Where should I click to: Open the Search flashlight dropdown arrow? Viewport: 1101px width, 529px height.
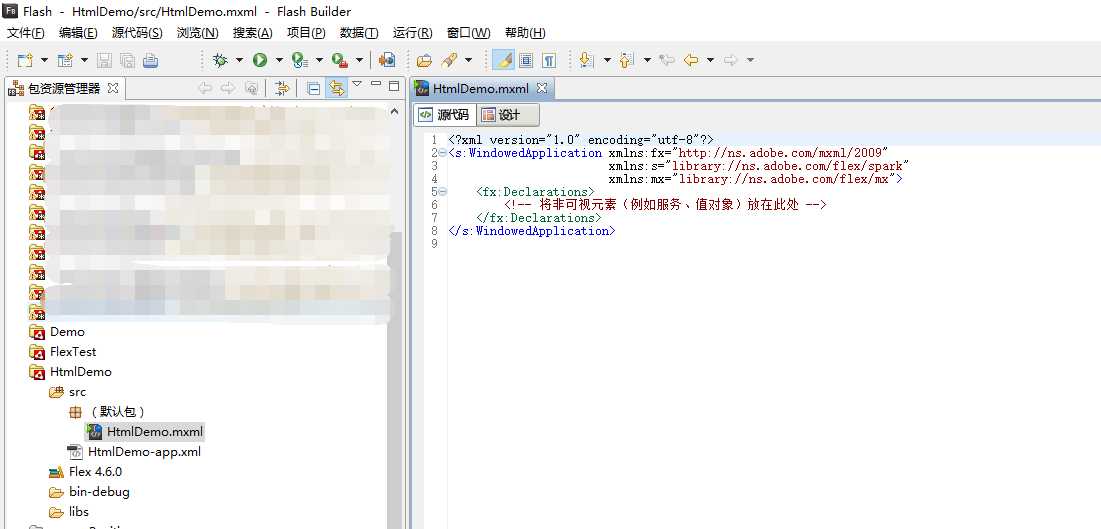(x=468, y=60)
